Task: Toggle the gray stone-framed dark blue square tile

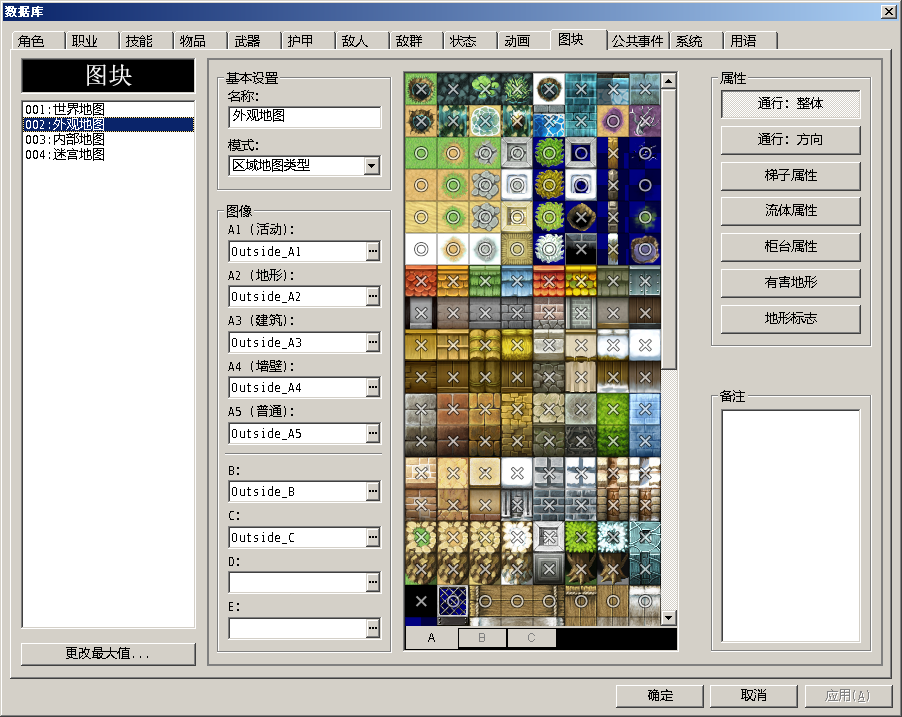Action: pos(581,154)
